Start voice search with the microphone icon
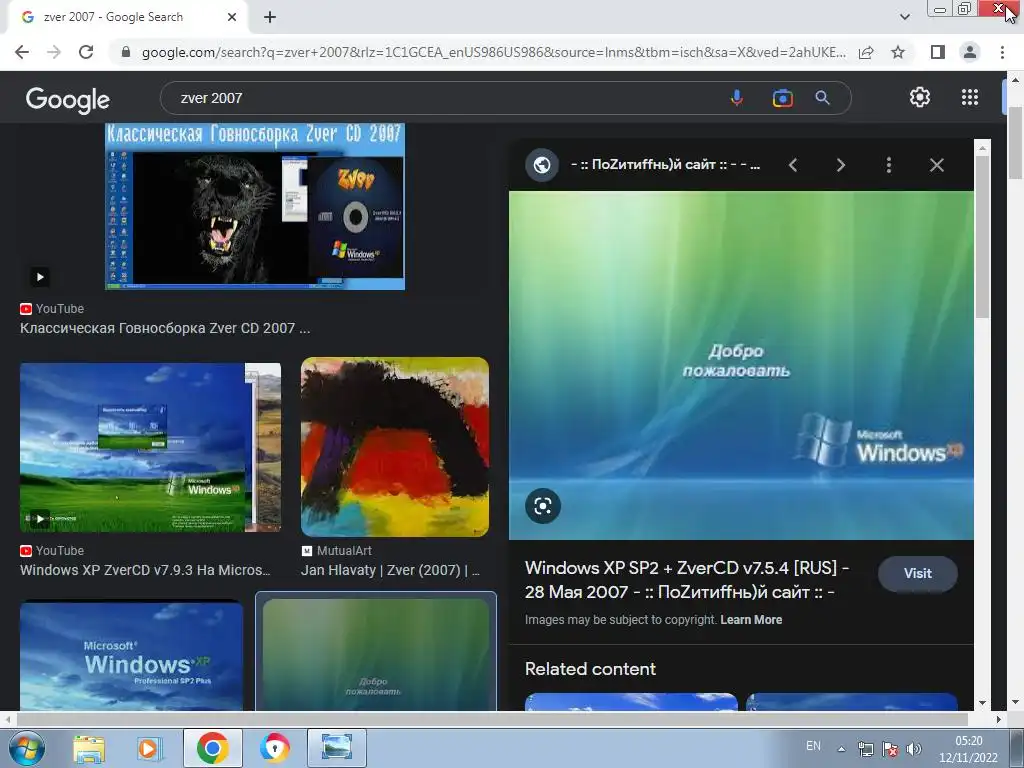Viewport: 1024px width, 768px height. (x=737, y=98)
